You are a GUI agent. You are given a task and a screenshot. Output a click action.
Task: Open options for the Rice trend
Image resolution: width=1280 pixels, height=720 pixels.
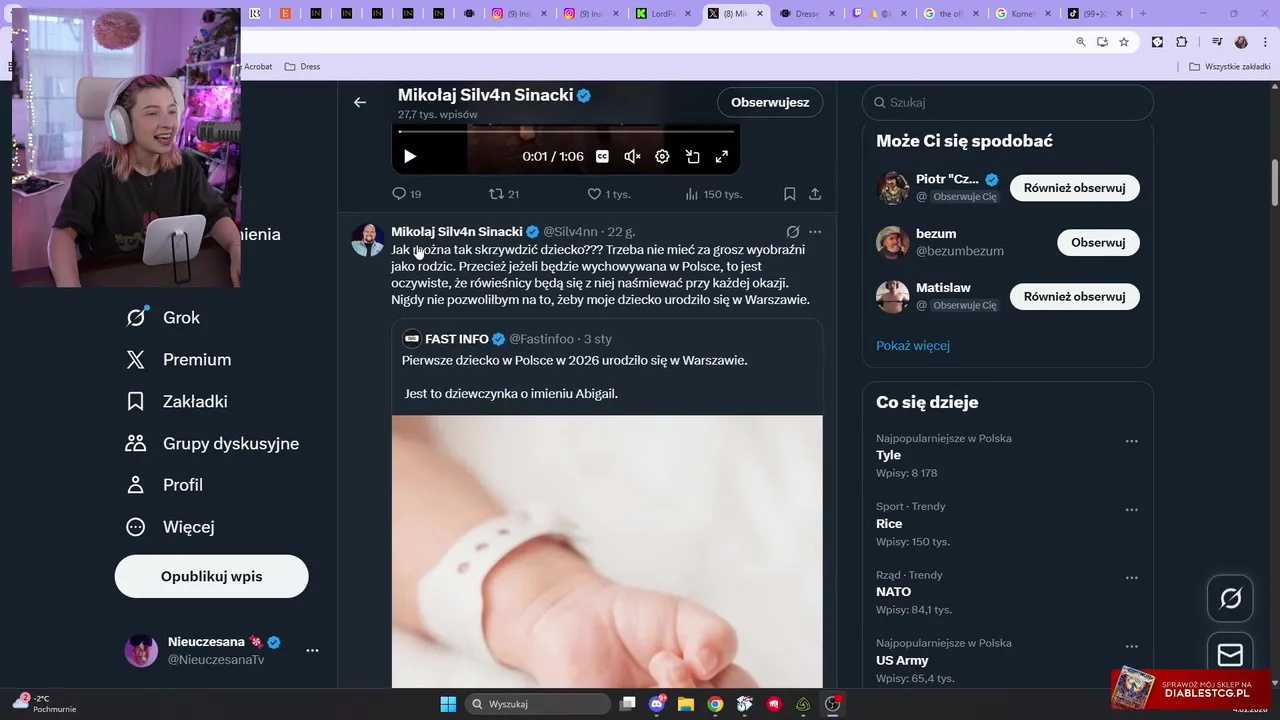tap(1131, 510)
